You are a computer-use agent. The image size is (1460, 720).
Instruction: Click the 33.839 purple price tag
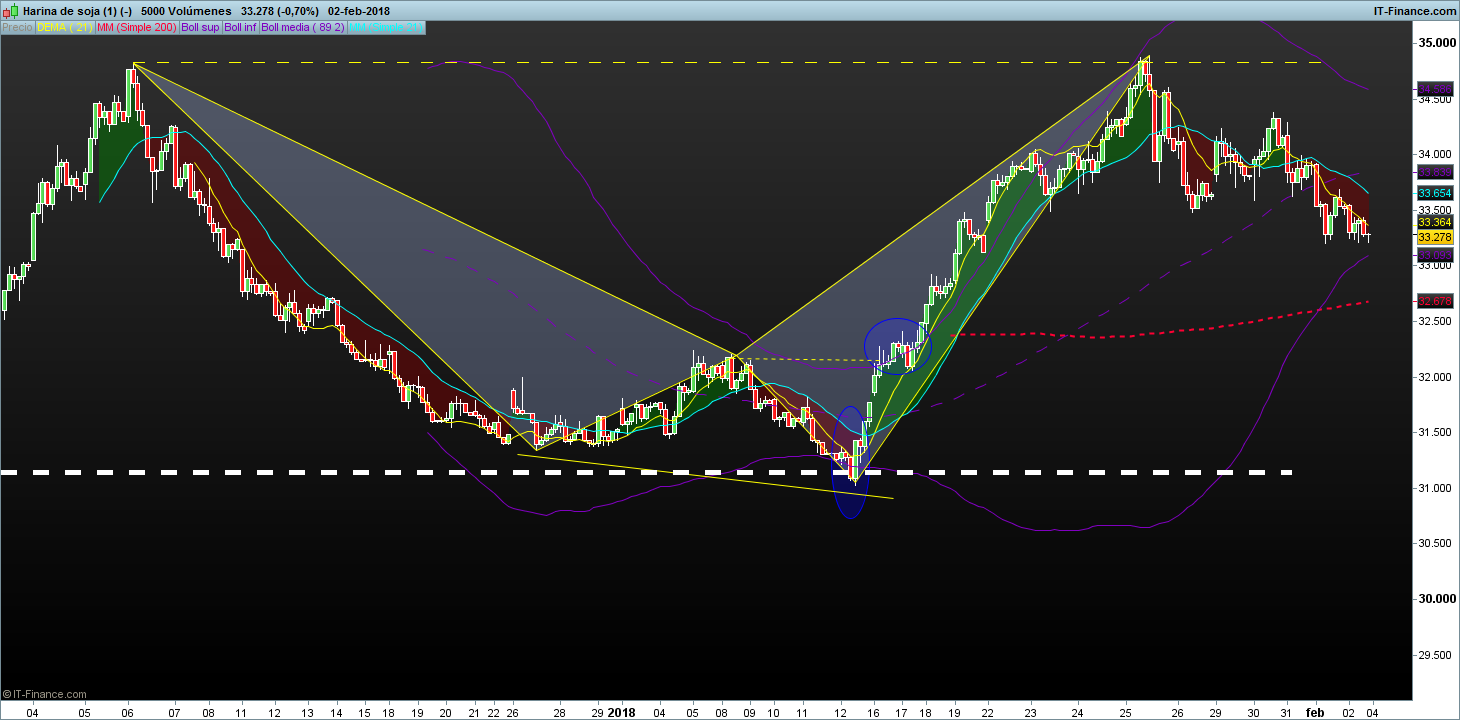pos(1435,173)
